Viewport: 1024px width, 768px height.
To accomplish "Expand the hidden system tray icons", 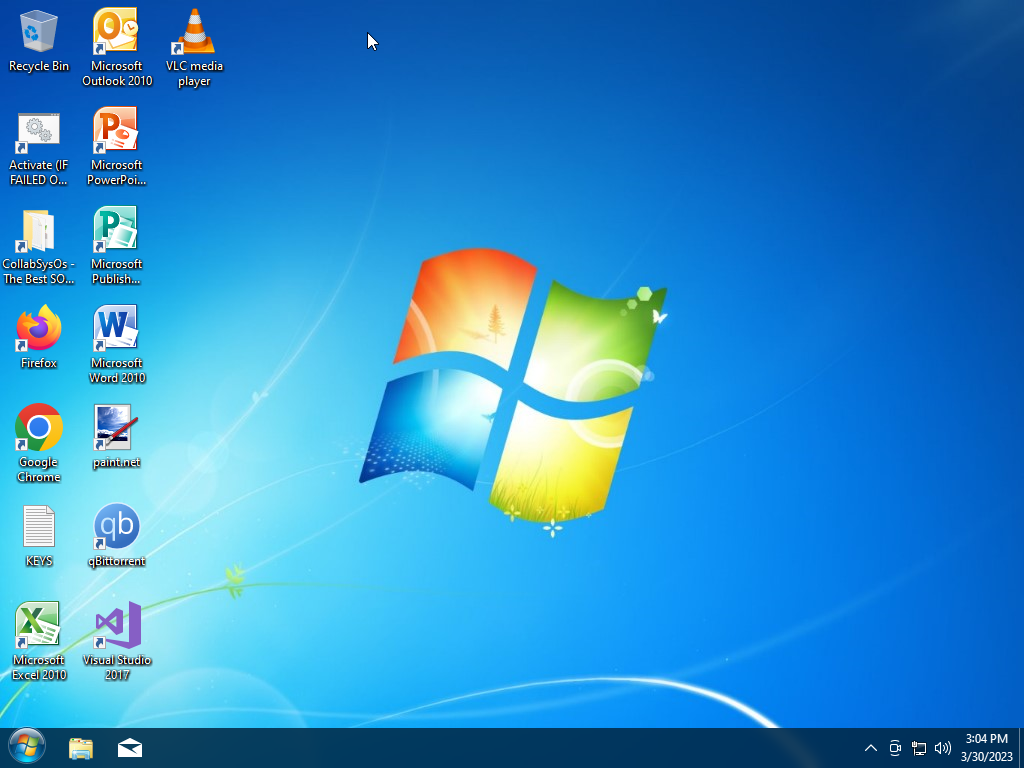I will click(870, 748).
